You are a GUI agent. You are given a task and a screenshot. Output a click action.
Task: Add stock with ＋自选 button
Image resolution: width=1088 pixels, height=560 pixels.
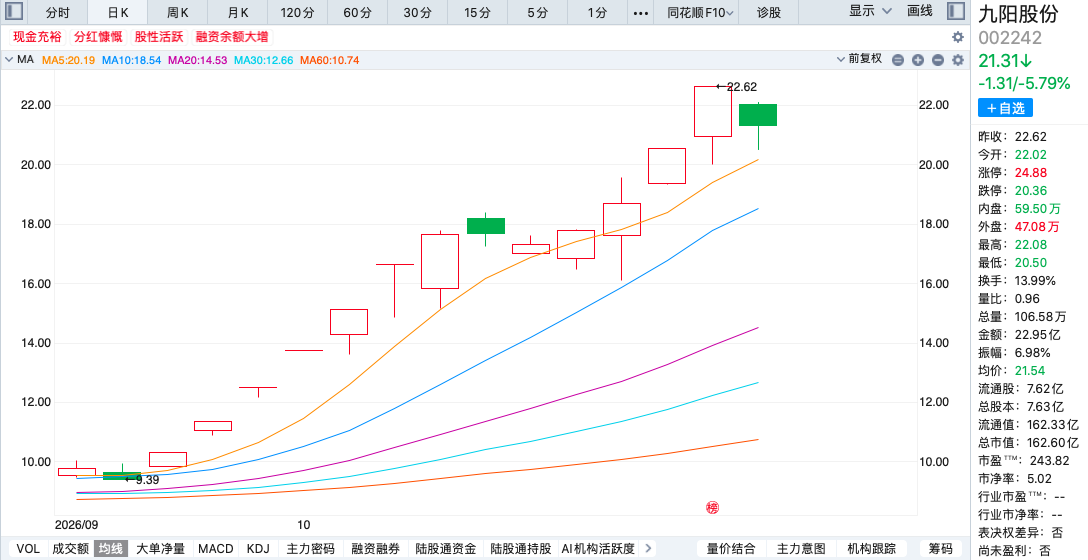click(x=1005, y=108)
